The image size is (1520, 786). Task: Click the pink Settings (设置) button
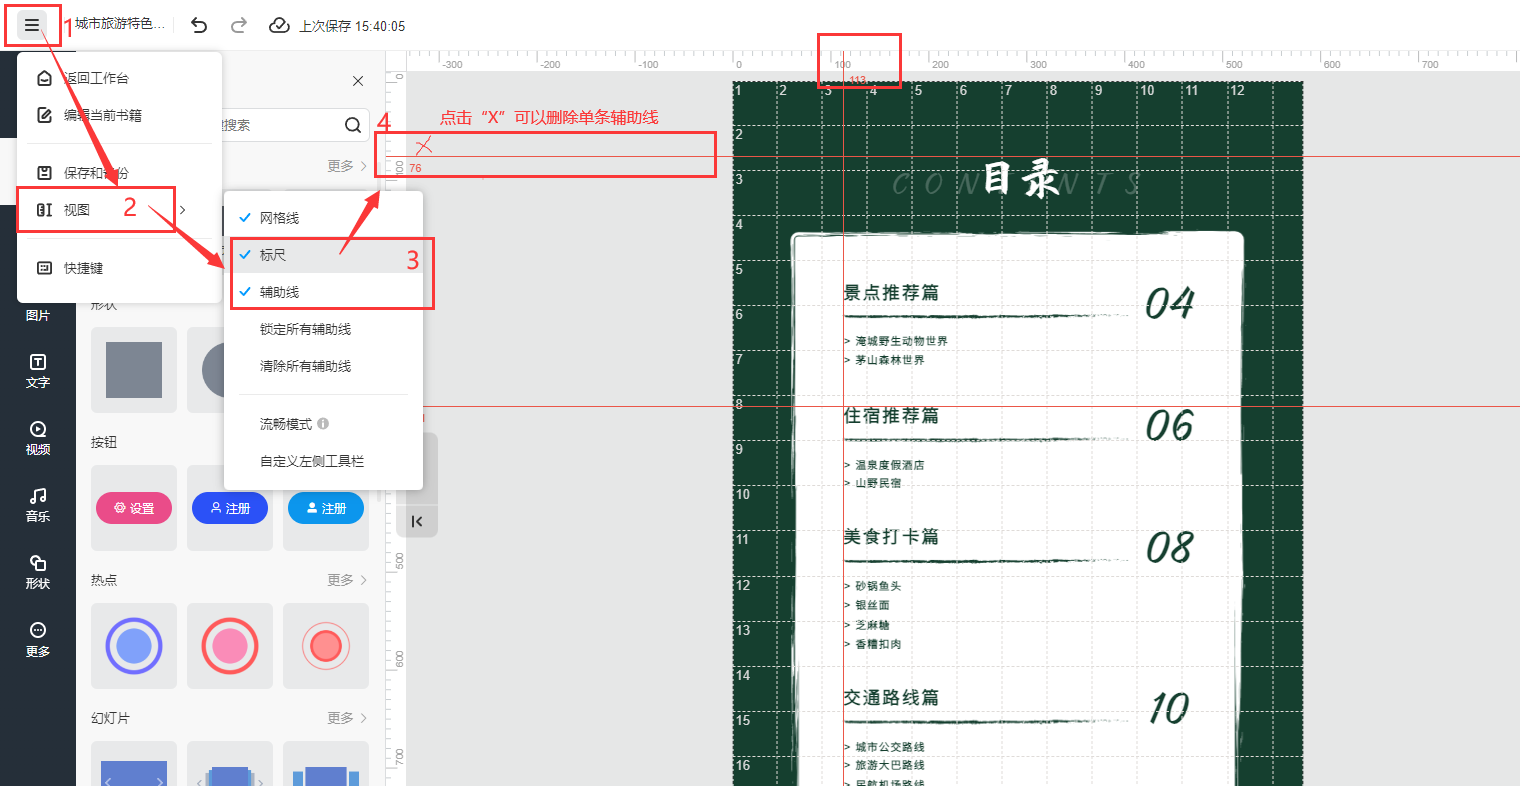click(134, 508)
